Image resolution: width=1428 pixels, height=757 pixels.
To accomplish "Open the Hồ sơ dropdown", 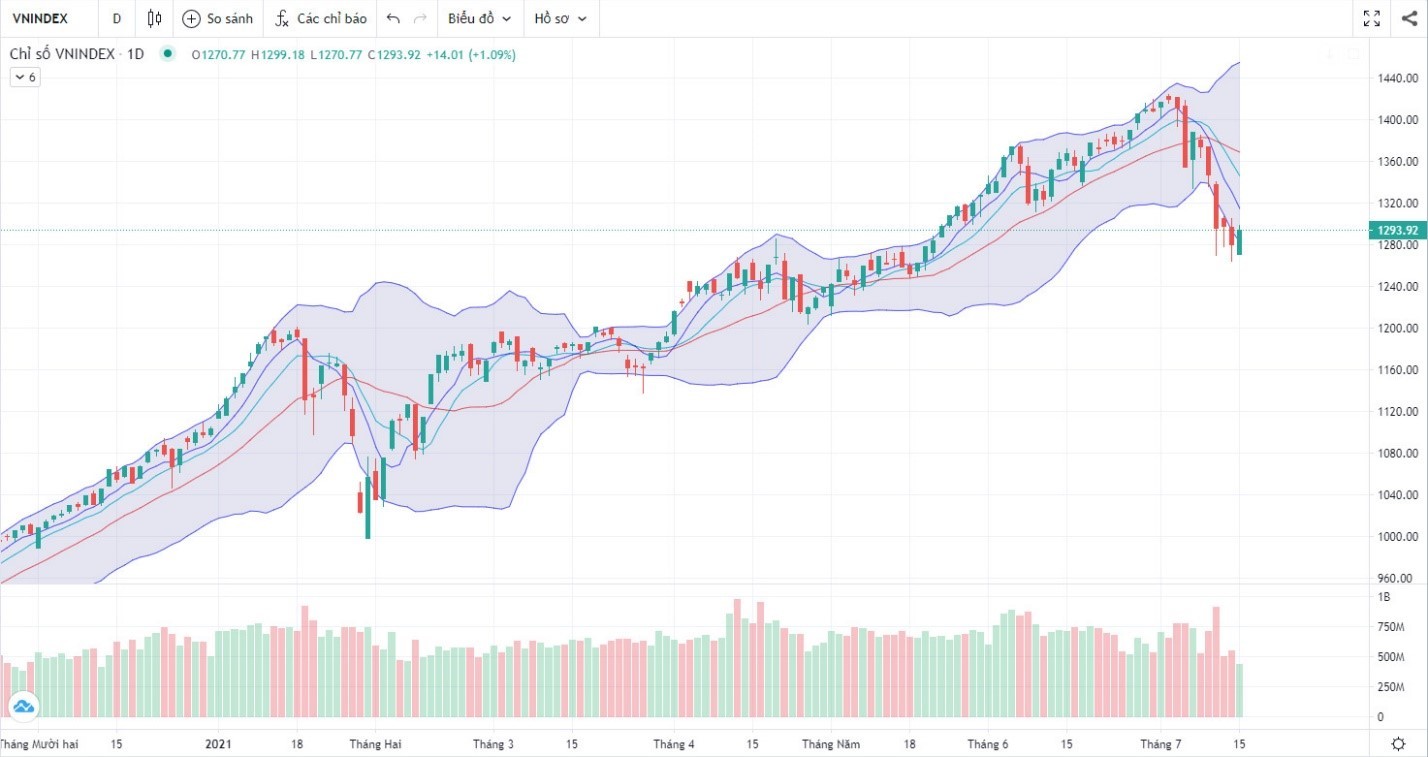I will tap(560, 19).
